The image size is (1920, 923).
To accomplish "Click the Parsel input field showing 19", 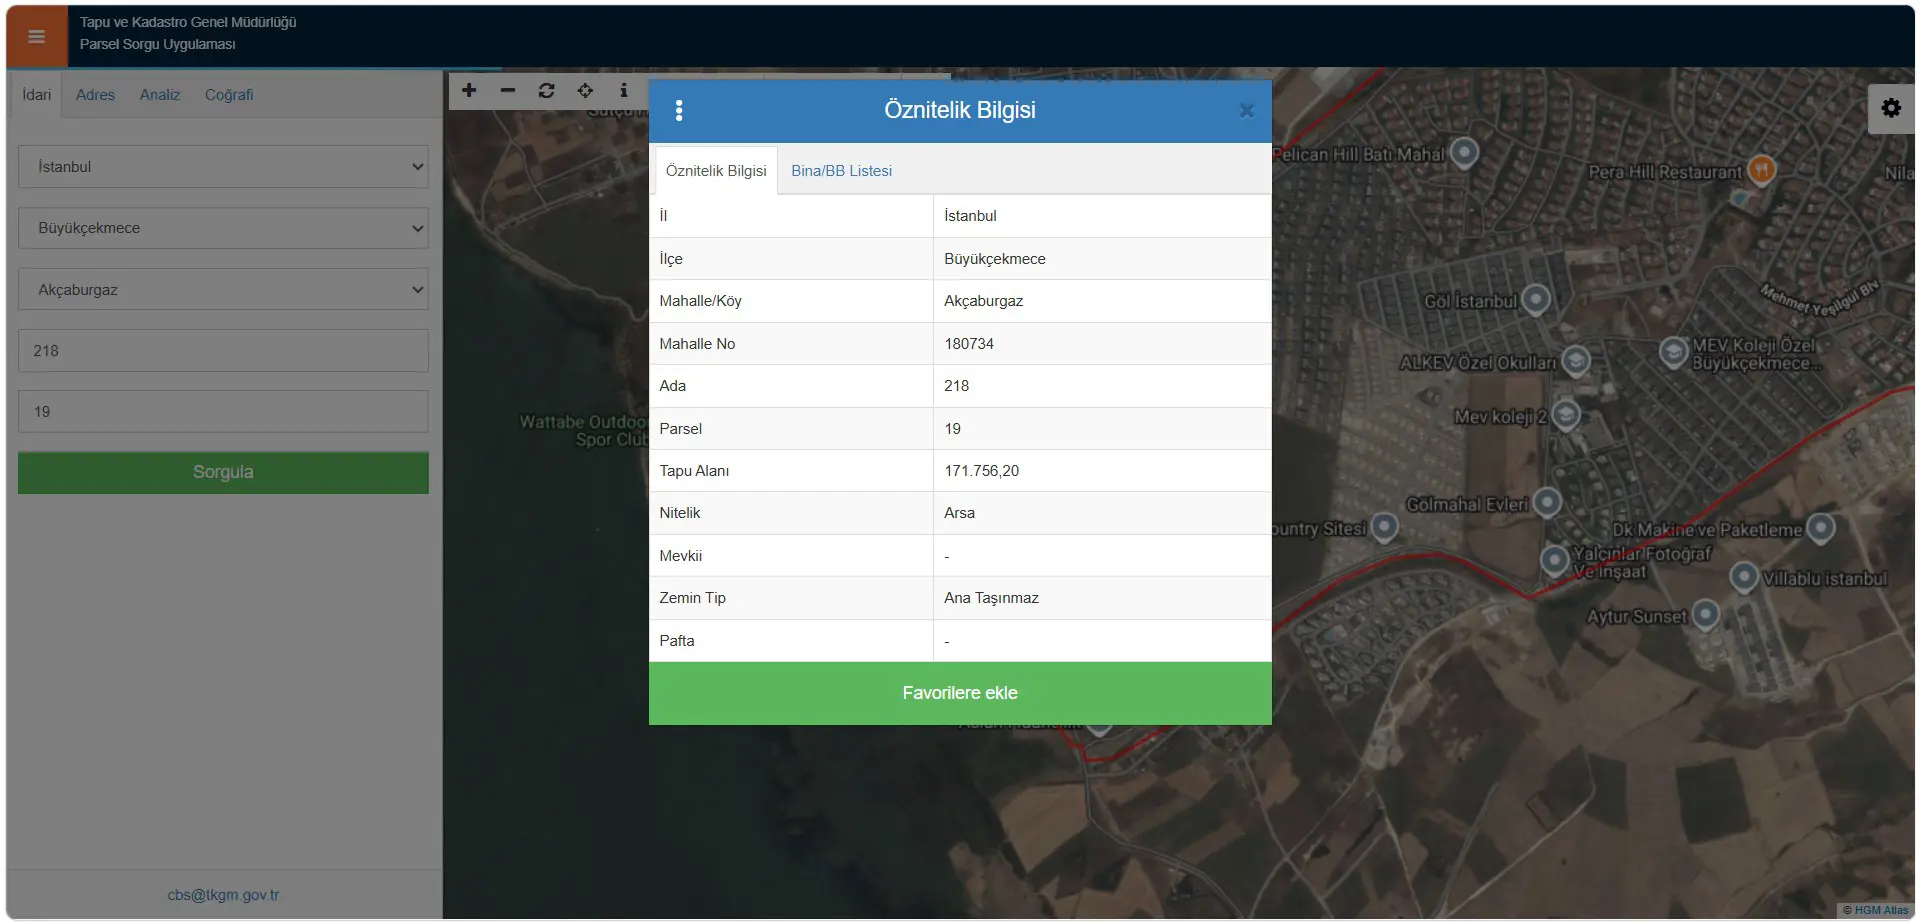I will (x=223, y=412).
